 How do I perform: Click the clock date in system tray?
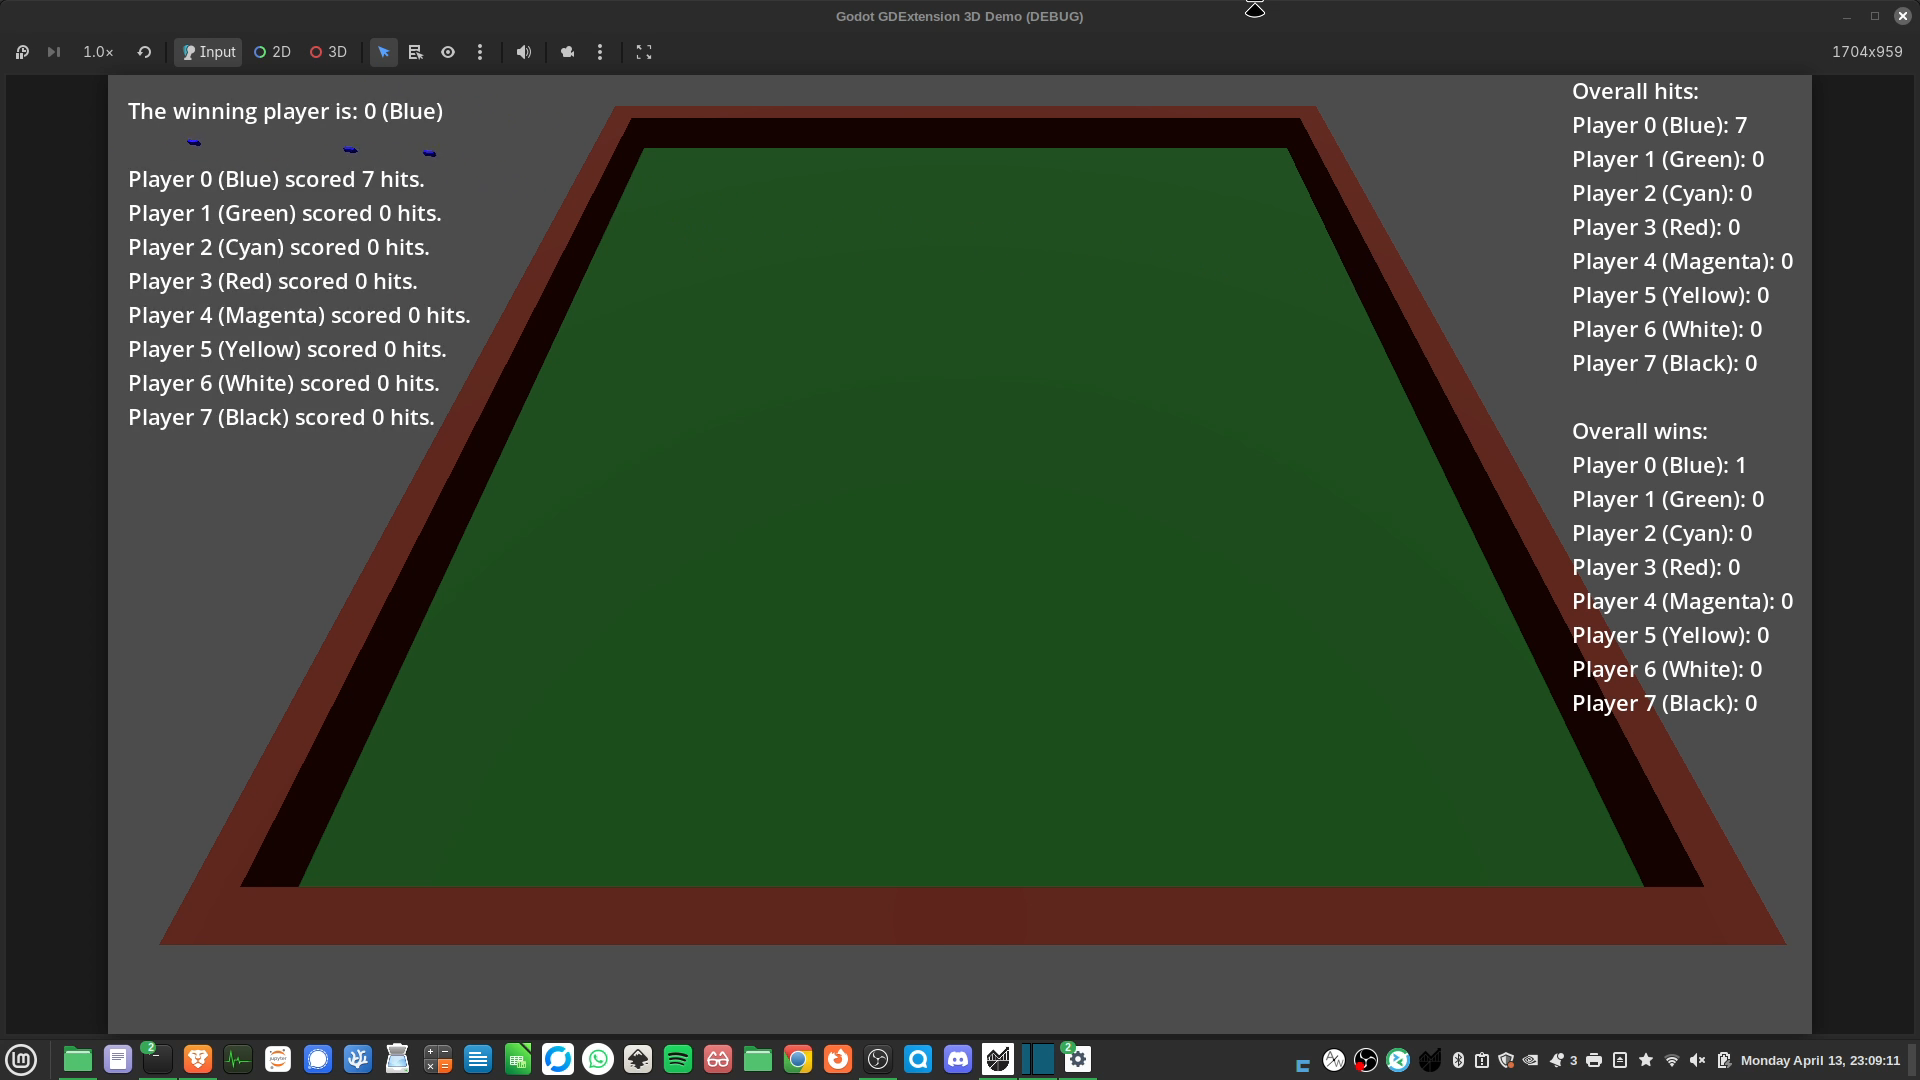(x=1819, y=1060)
